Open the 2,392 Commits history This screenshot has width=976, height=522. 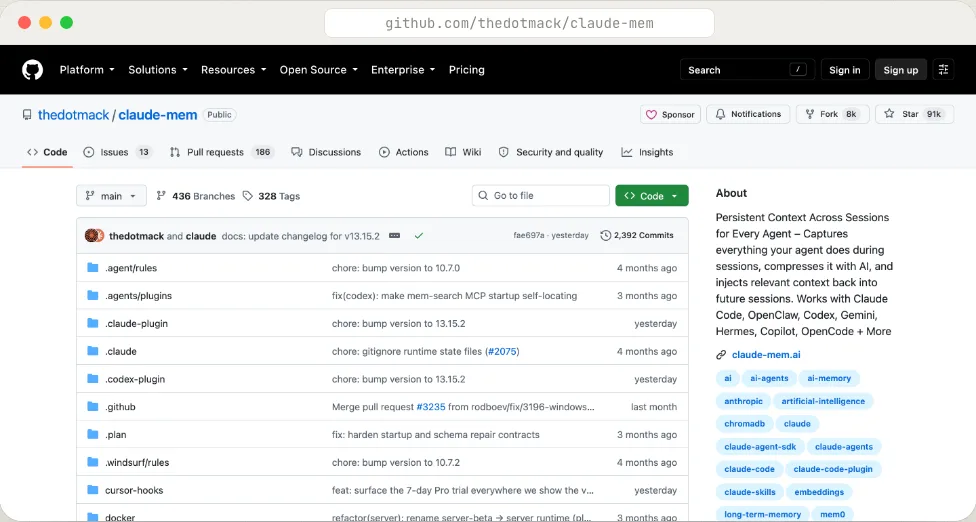(637, 235)
